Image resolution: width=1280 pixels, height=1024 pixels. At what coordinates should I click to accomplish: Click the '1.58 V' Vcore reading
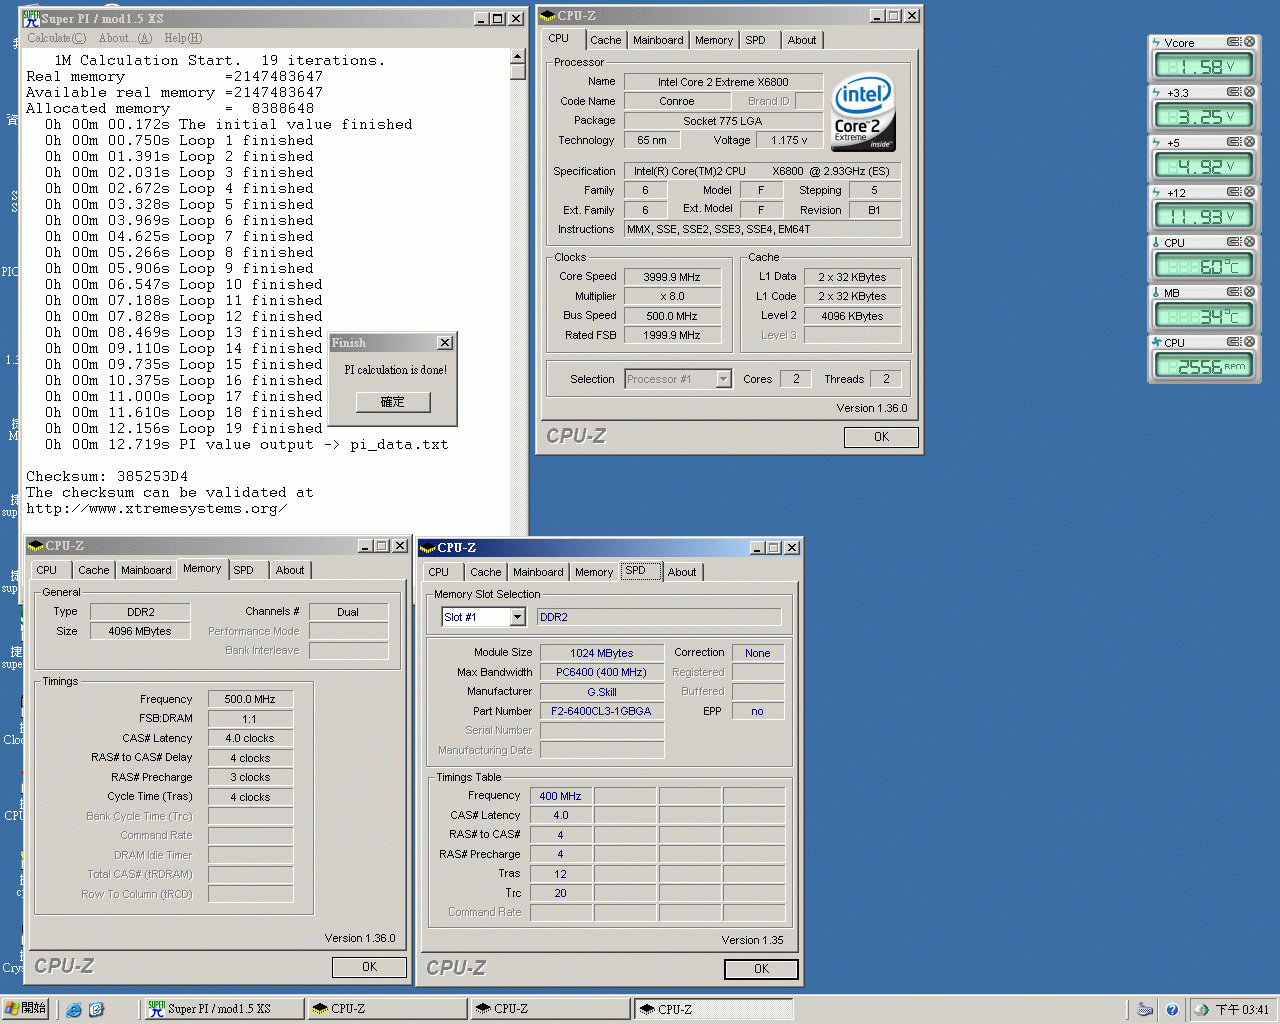point(1204,66)
